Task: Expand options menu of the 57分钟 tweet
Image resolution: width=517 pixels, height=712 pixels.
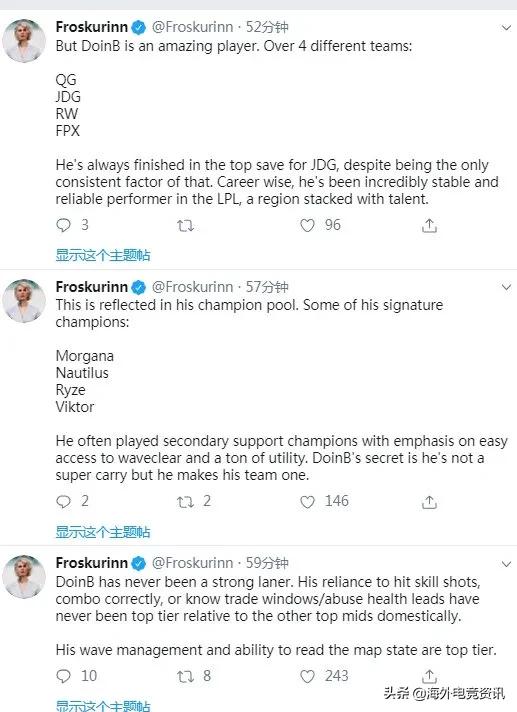Action: coord(506,287)
